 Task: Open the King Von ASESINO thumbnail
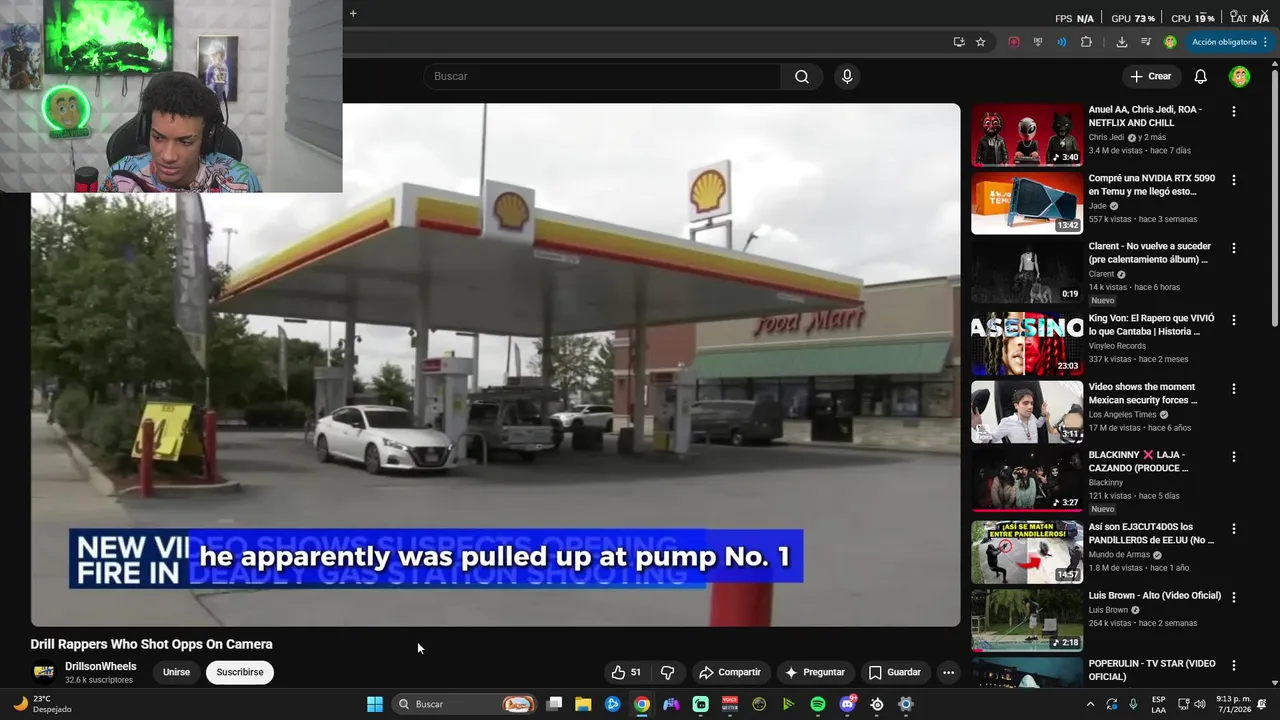coord(1027,343)
